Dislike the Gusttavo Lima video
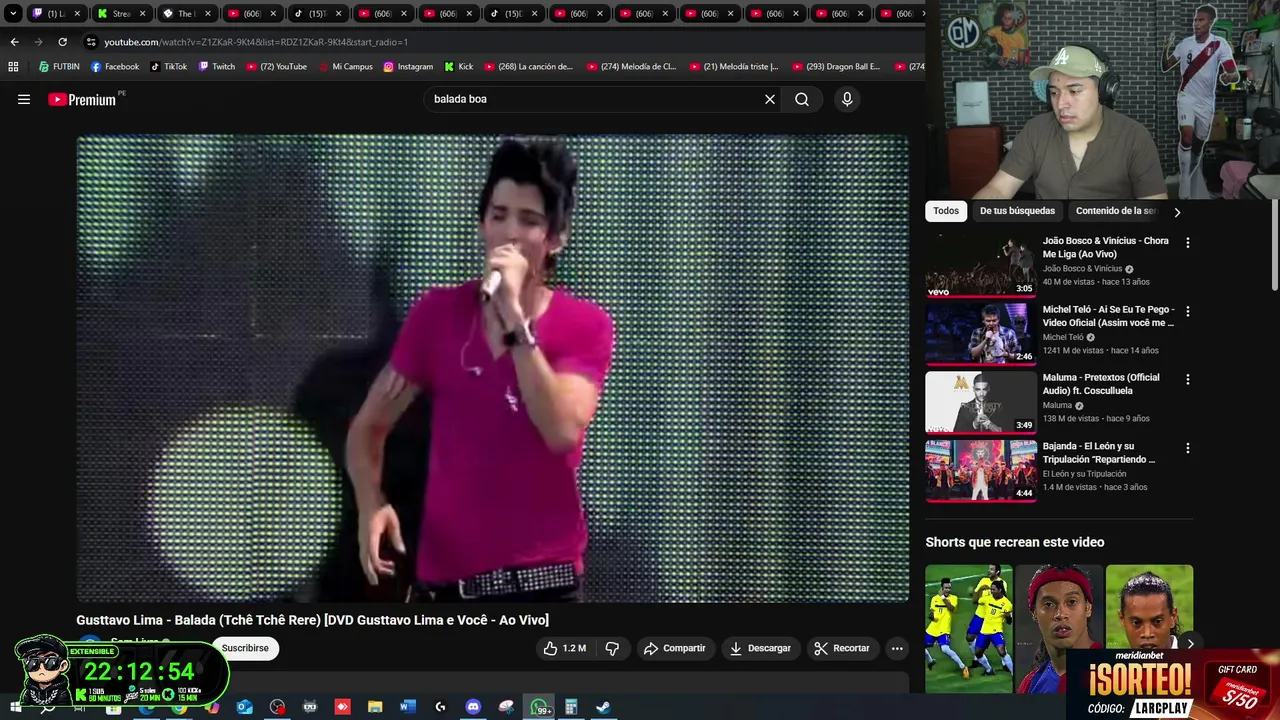The height and width of the screenshot is (720, 1280). 612,648
